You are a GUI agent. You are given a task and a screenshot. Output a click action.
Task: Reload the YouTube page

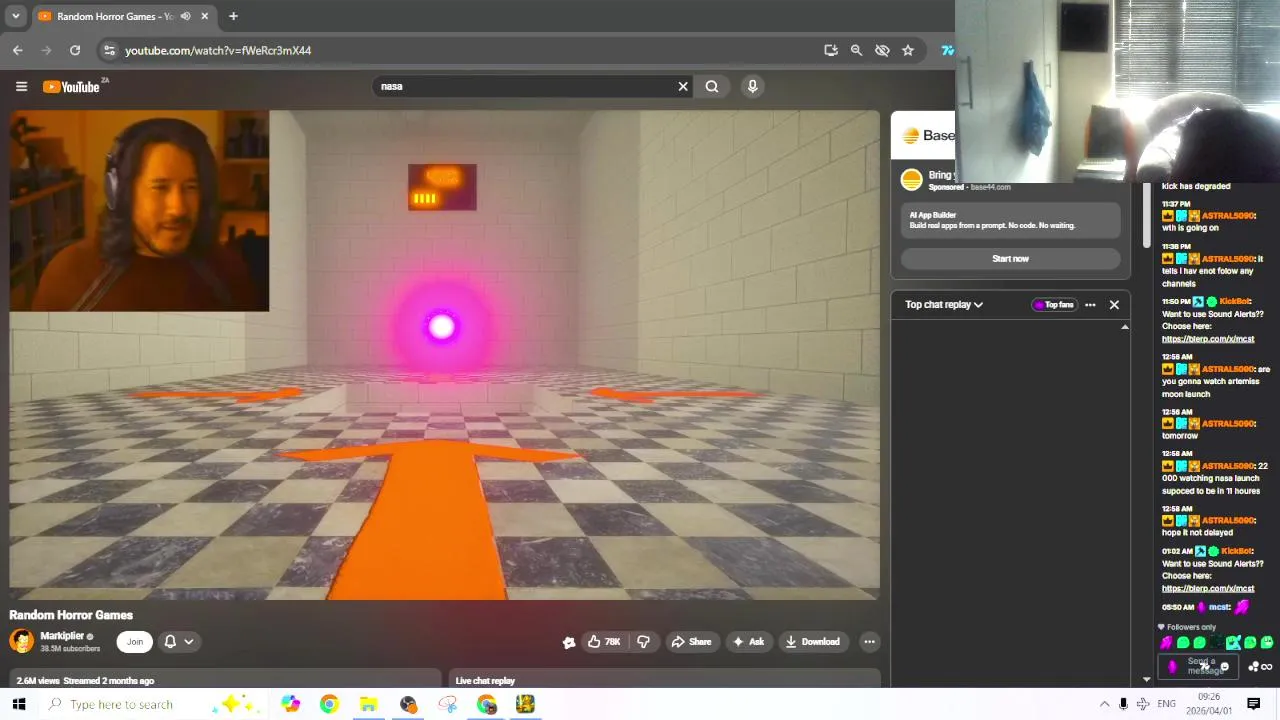tap(75, 50)
